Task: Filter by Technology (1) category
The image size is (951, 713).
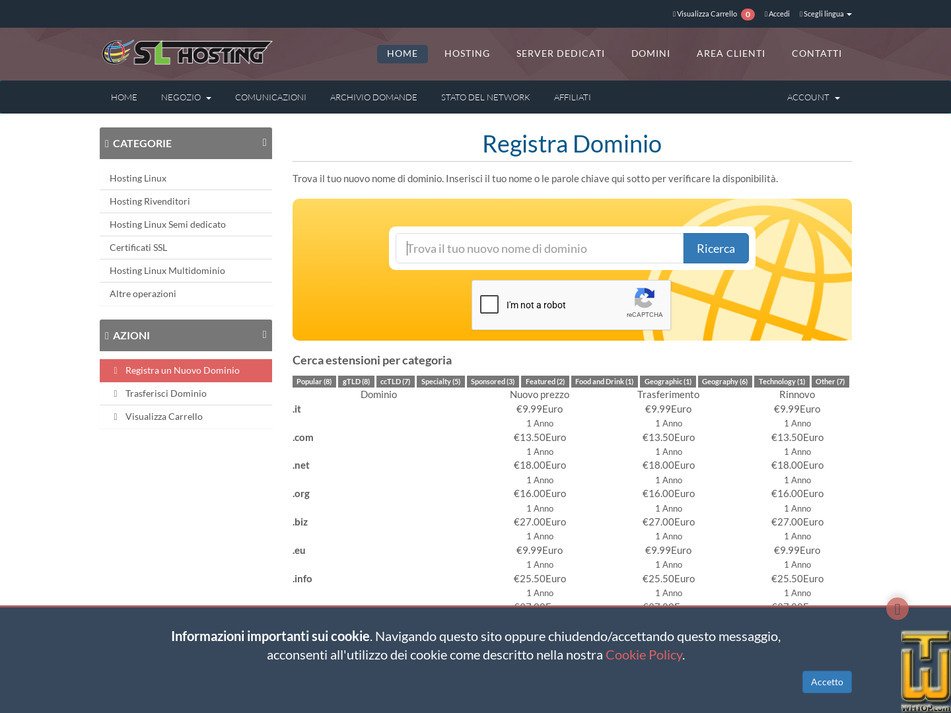Action: (x=782, y=381)
